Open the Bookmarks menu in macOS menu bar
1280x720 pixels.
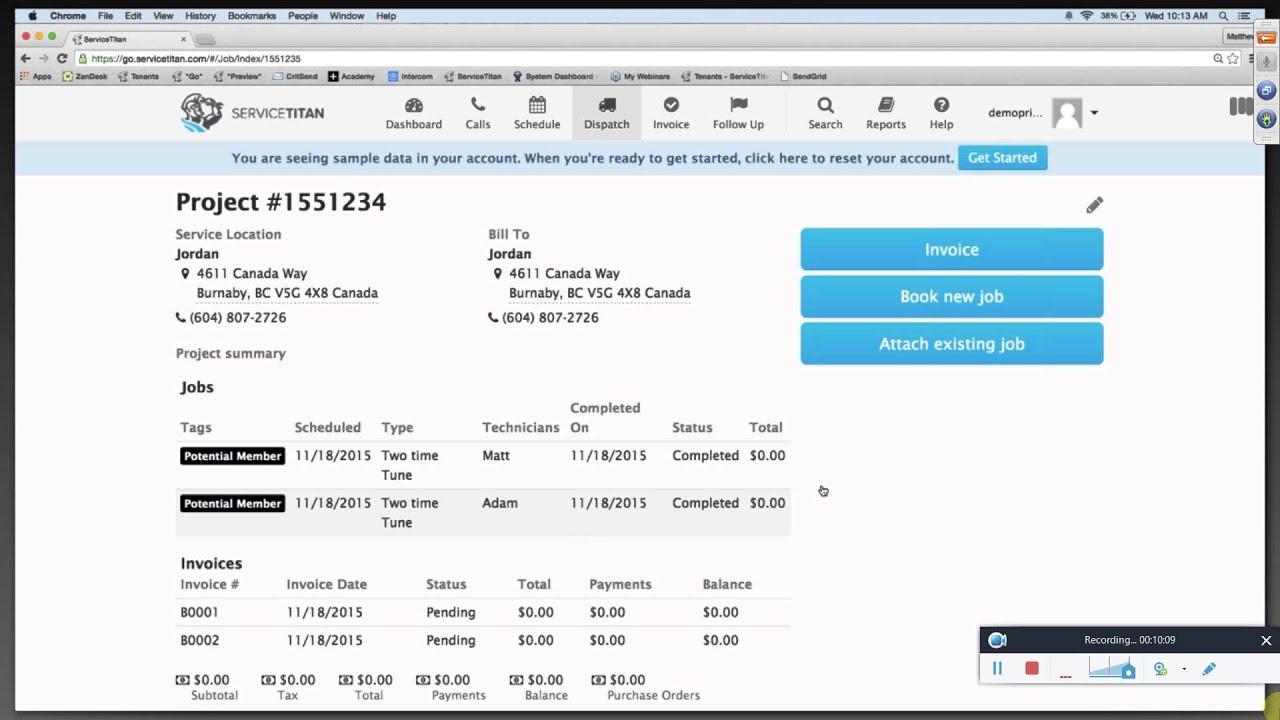(x=252, y=16)
